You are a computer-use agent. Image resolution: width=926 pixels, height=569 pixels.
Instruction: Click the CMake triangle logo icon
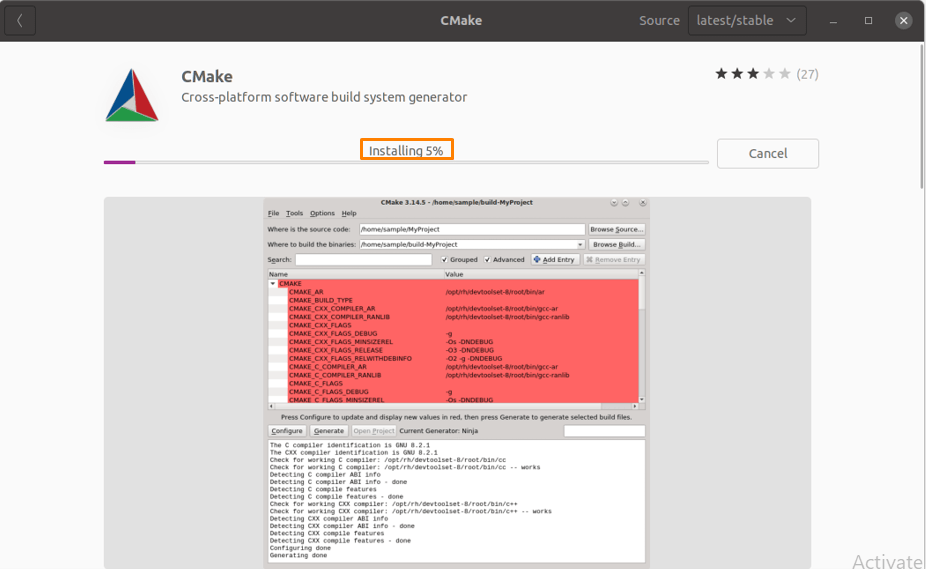(132, 95)
